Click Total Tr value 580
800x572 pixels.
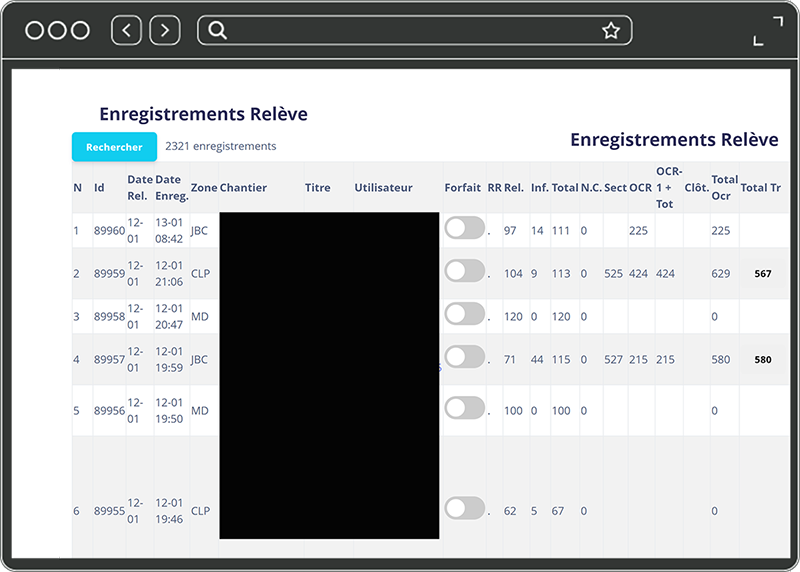pyautogui.click(x=763, y=360)
